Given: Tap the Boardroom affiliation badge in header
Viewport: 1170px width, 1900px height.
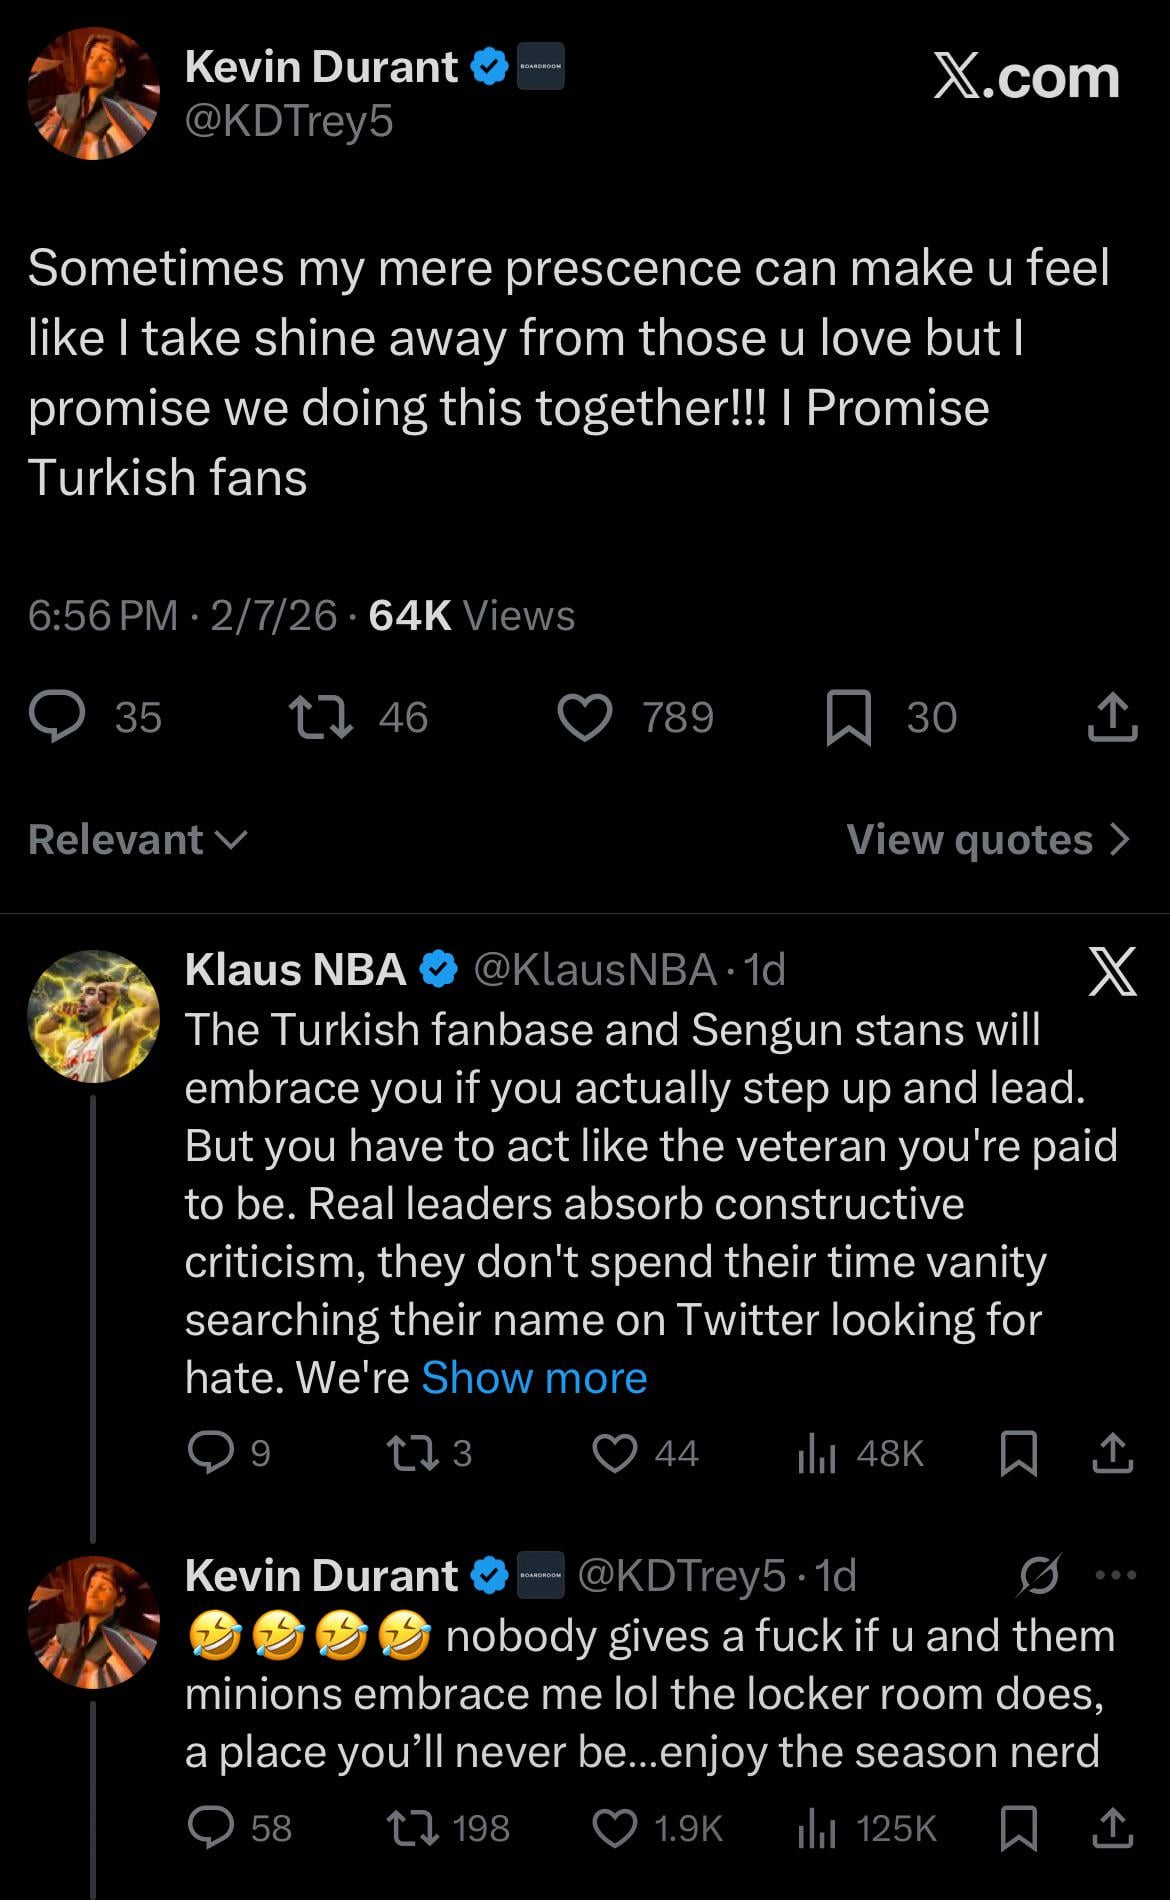Looking at the screenshot, I should (540, 66).
